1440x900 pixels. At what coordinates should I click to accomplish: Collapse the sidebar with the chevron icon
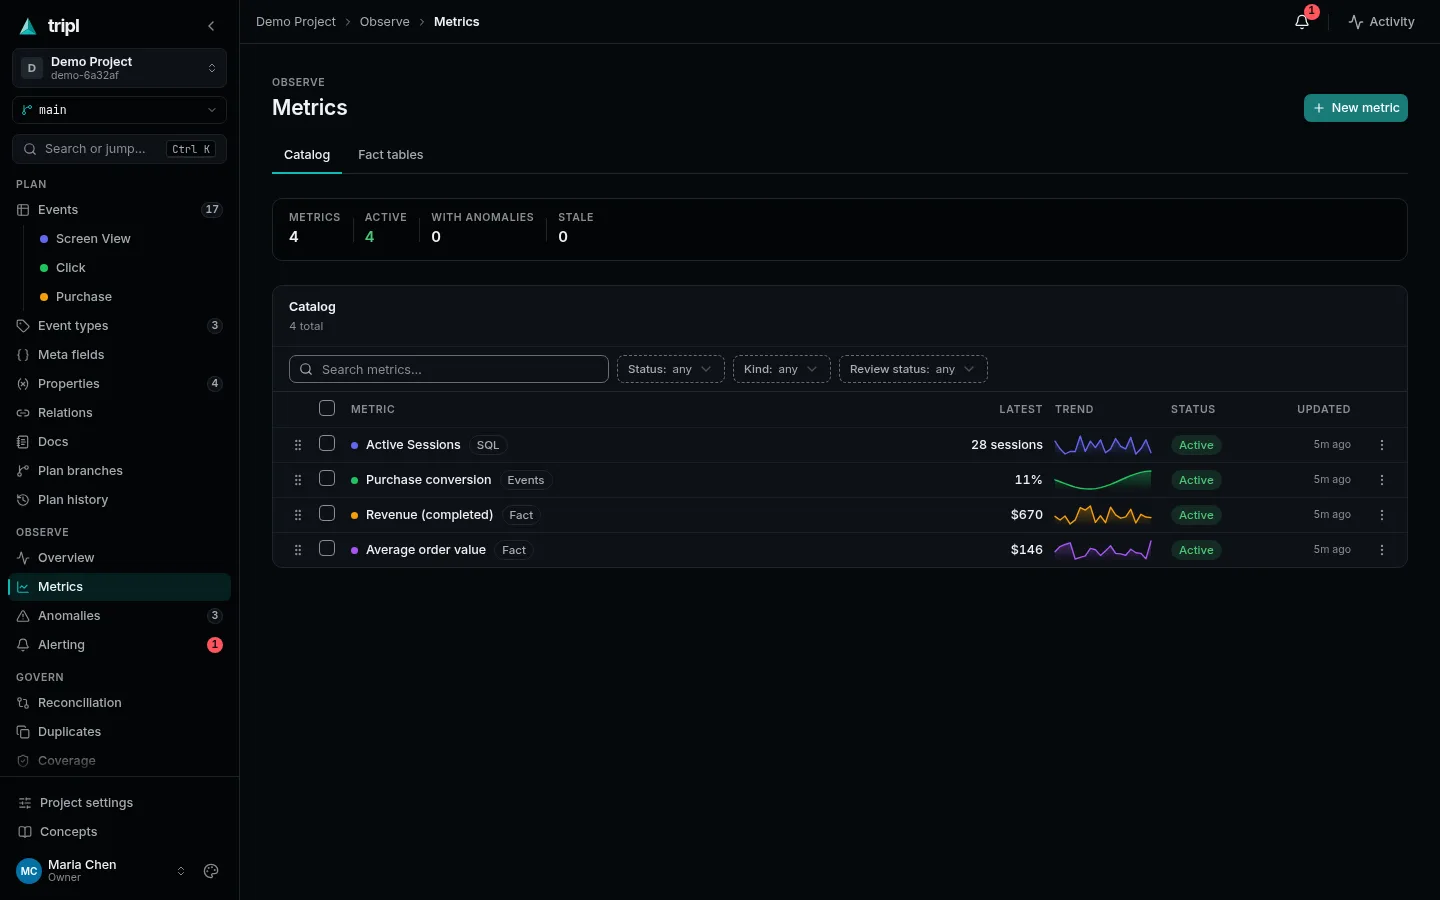coord(211,26)
